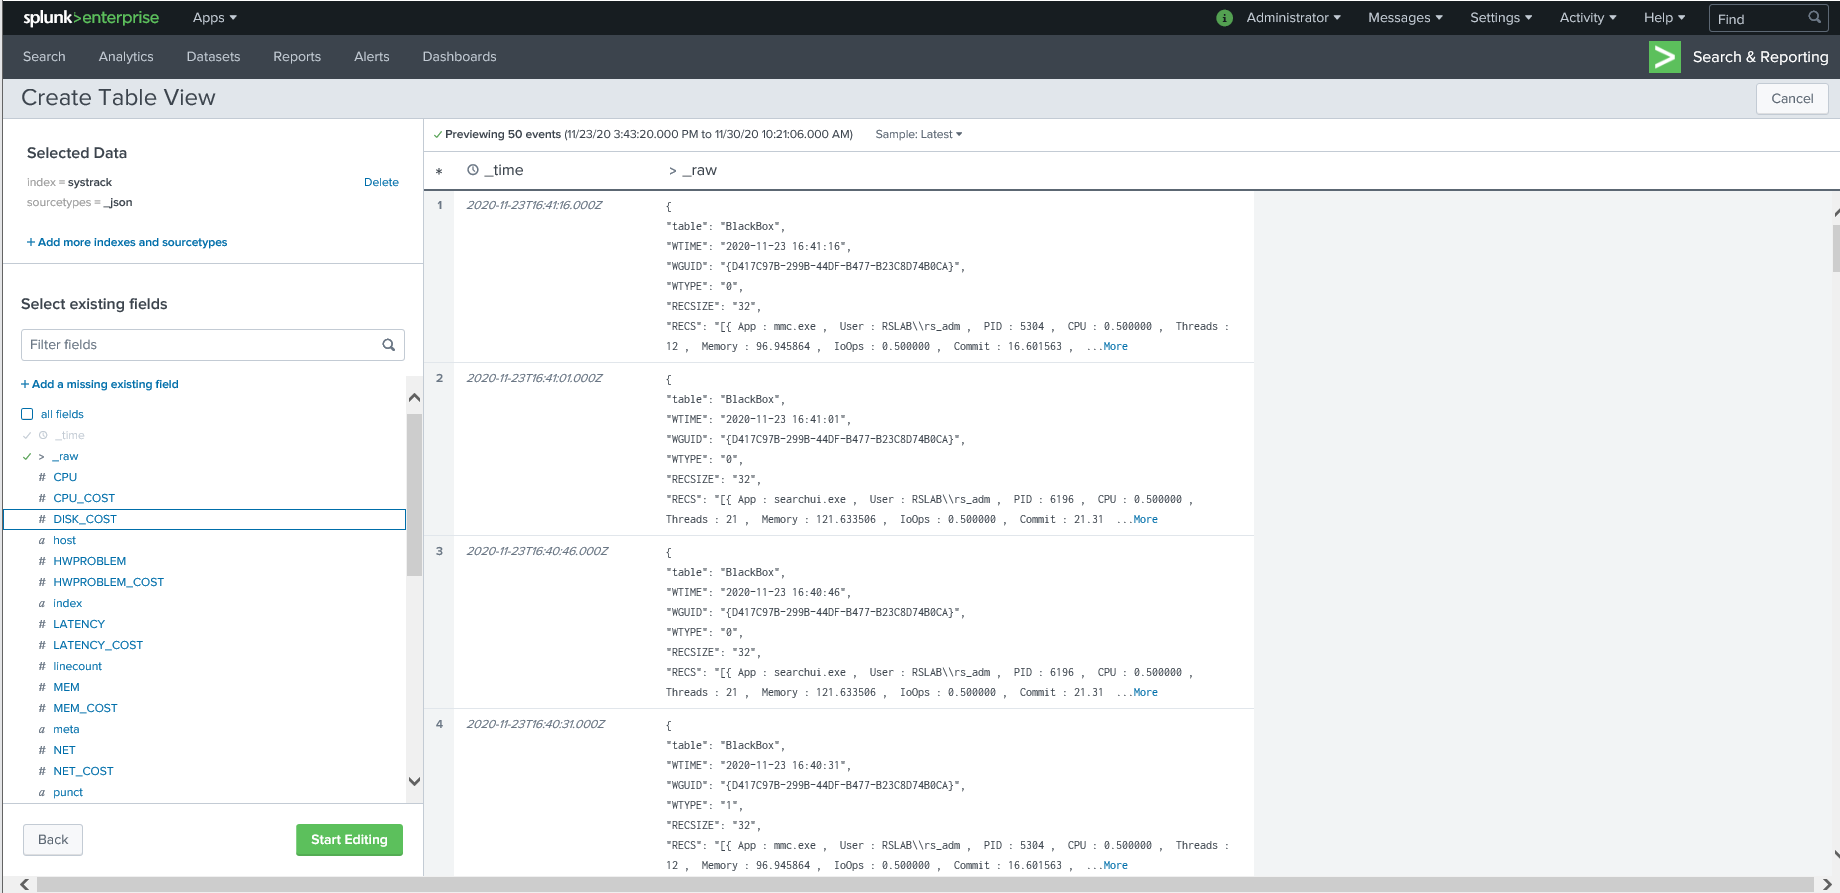
Task: Open the Help dropdown
Action: coord(1664,18)
